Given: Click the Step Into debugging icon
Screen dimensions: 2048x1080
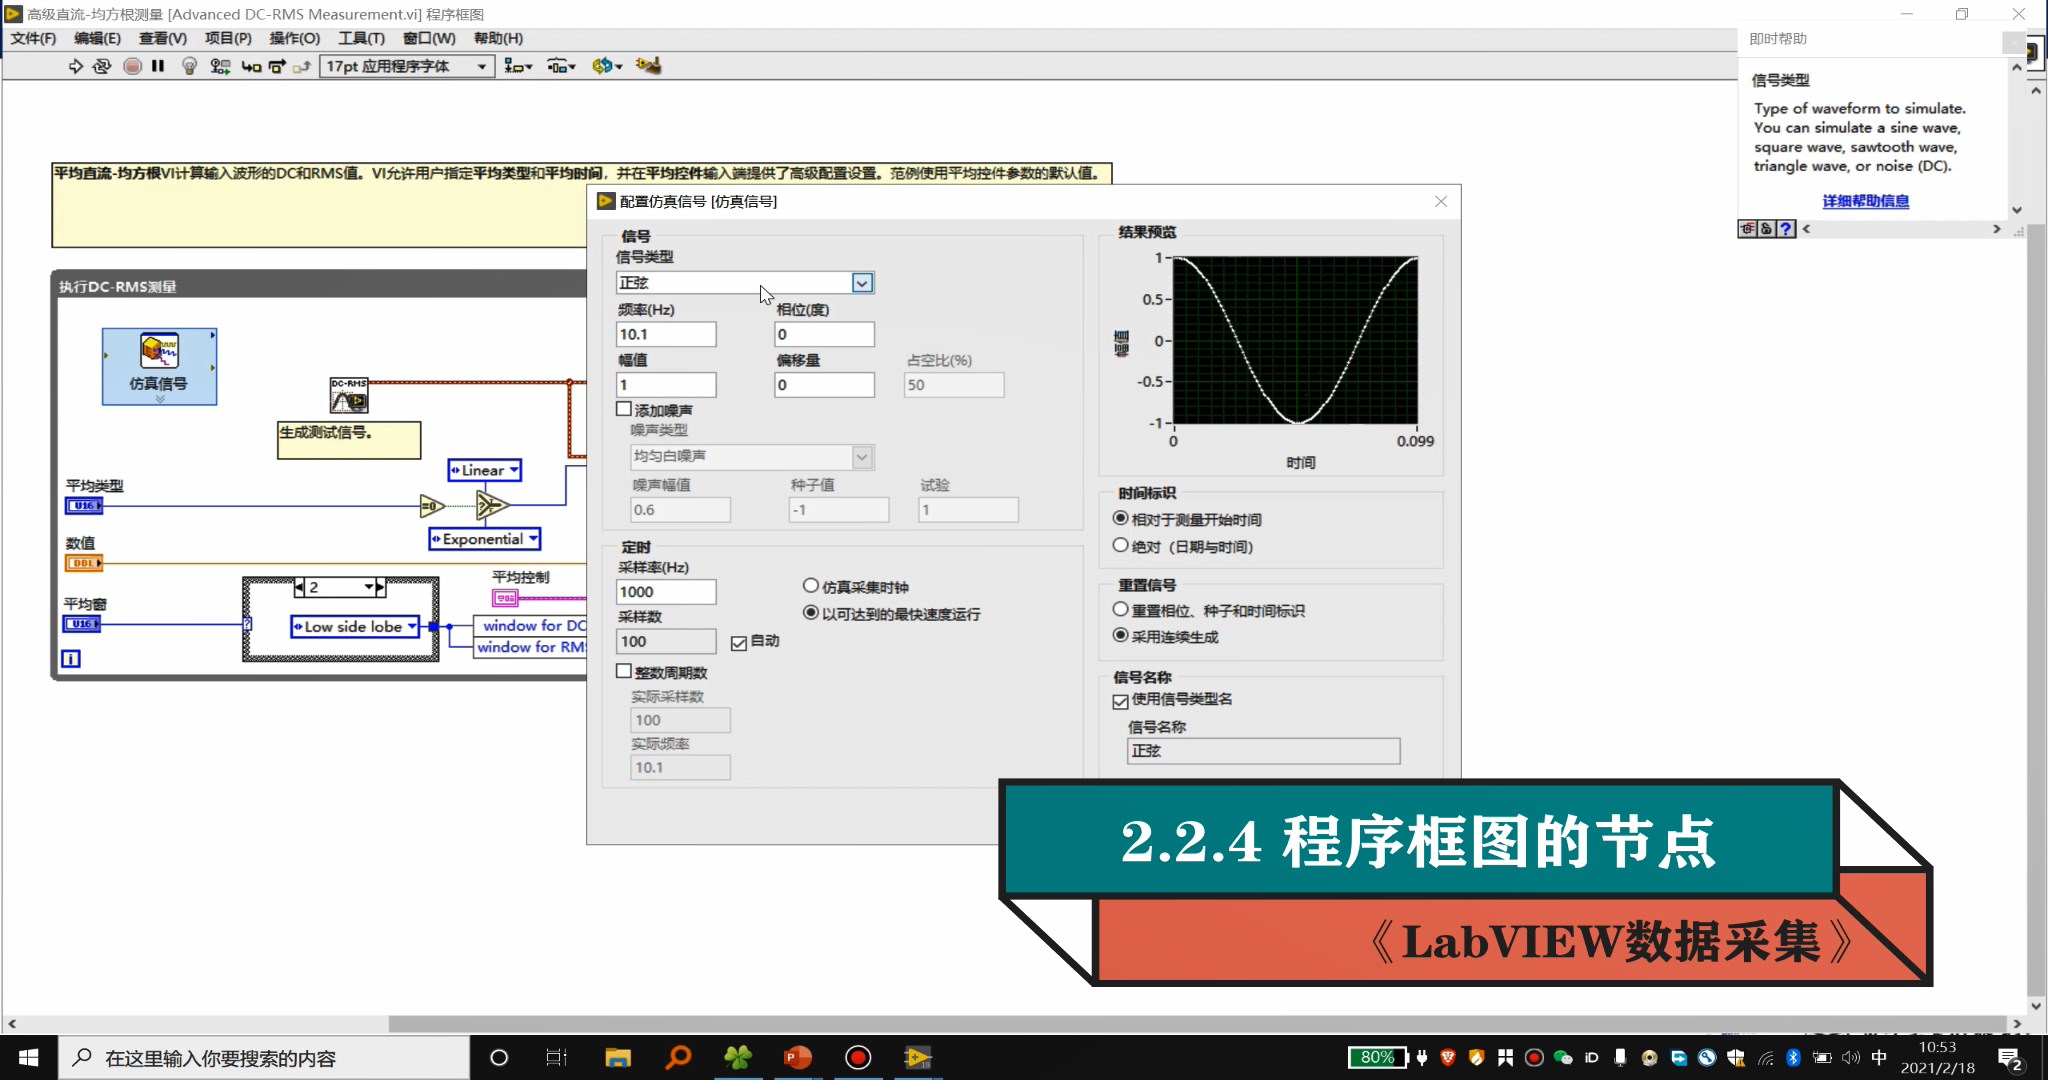Looking at the screenshot, I should (x=251, y=66).
